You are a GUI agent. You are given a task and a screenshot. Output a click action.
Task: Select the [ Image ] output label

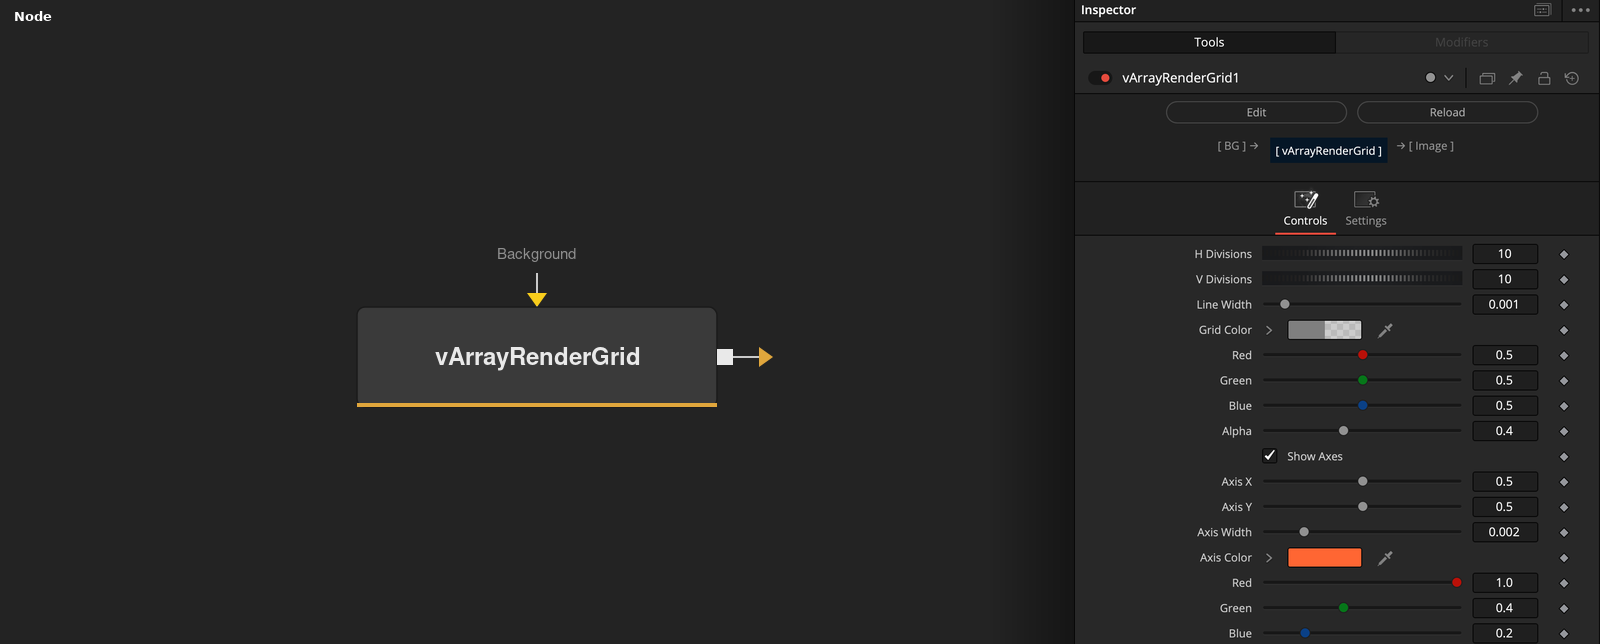point(1431,146)
